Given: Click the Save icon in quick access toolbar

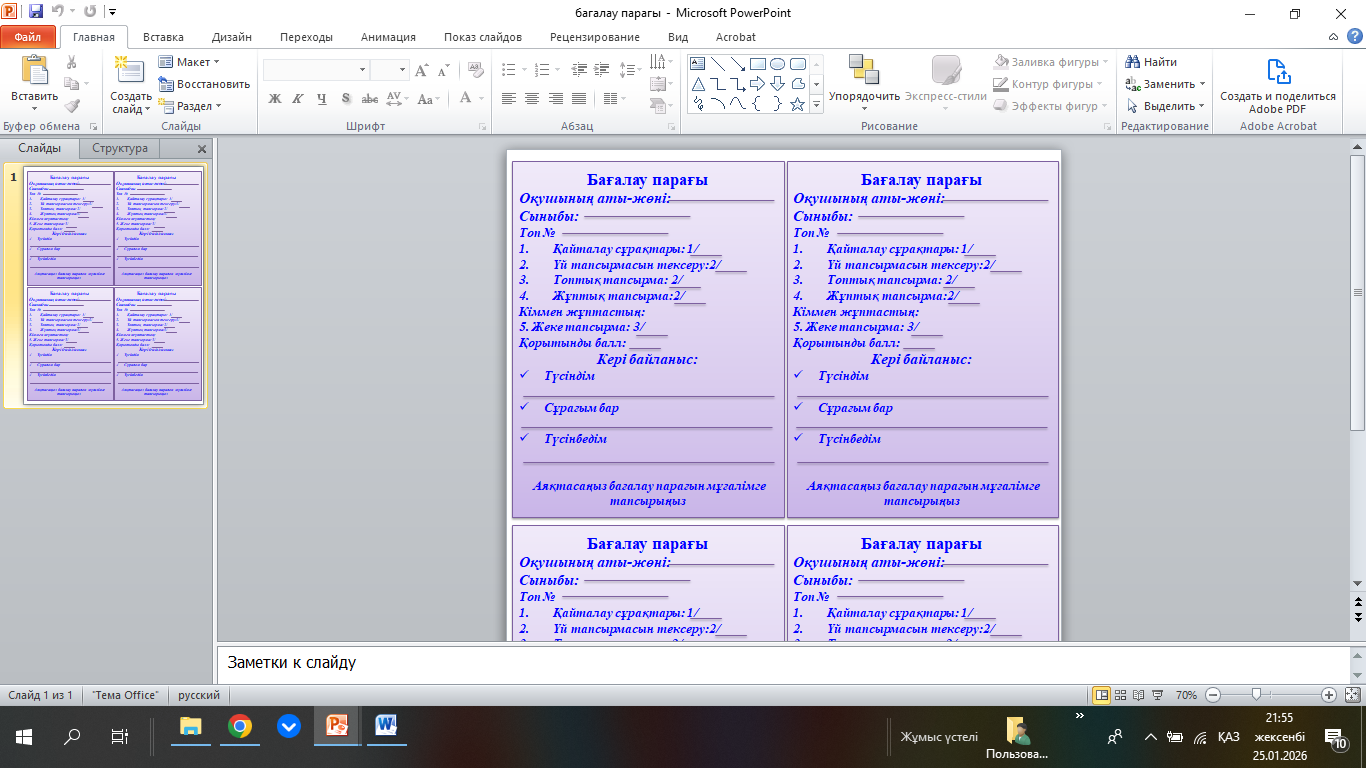Looking at the screenshot, I should (x=36, y=13).
